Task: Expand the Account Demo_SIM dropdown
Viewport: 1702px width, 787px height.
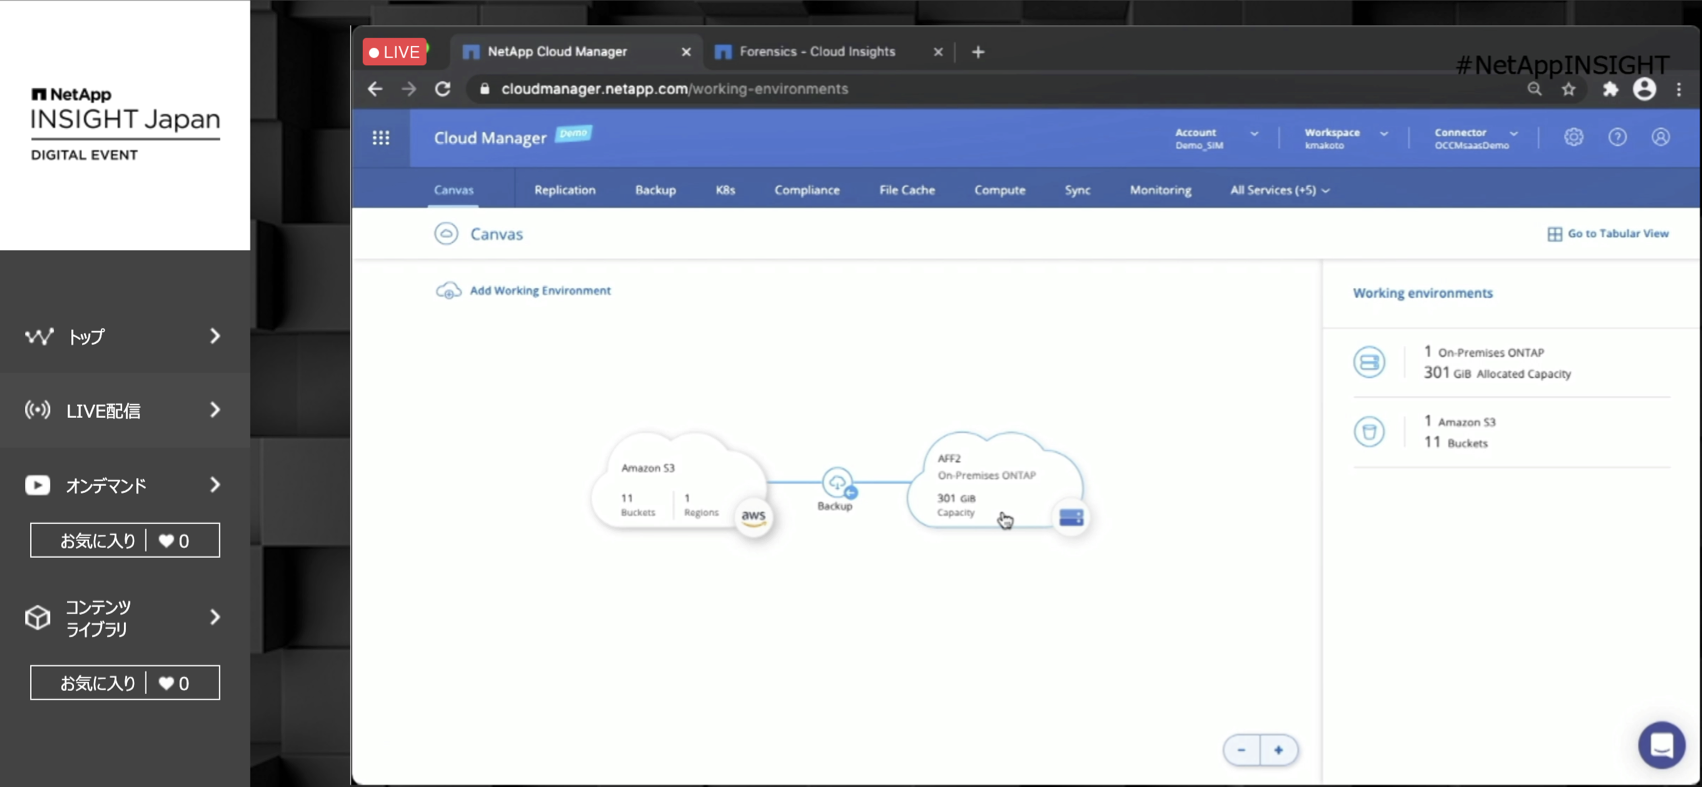Action: click(x=1216, y=138)
